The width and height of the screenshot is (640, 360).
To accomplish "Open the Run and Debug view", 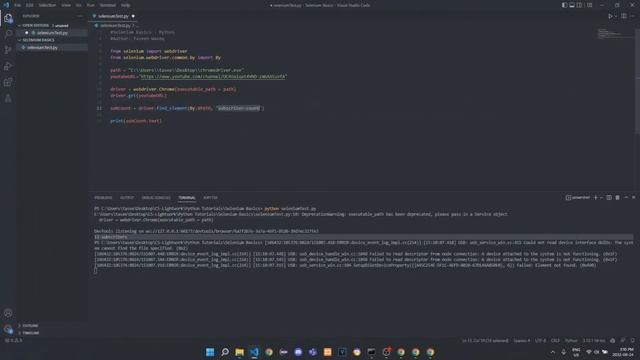I will (x=8, y=66).
